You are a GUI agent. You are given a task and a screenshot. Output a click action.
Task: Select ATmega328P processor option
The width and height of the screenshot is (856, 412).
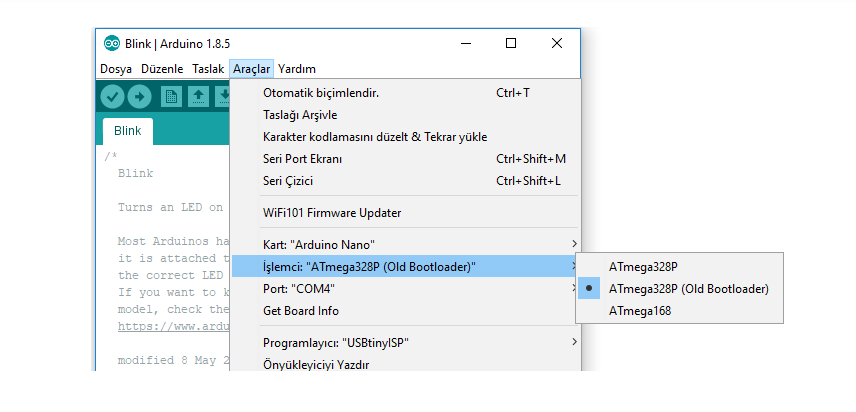coord(680,267)
